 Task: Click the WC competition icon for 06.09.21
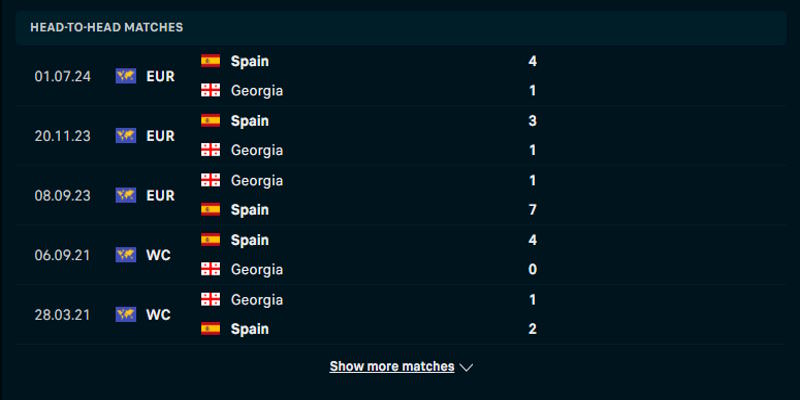tap(125, 255)
